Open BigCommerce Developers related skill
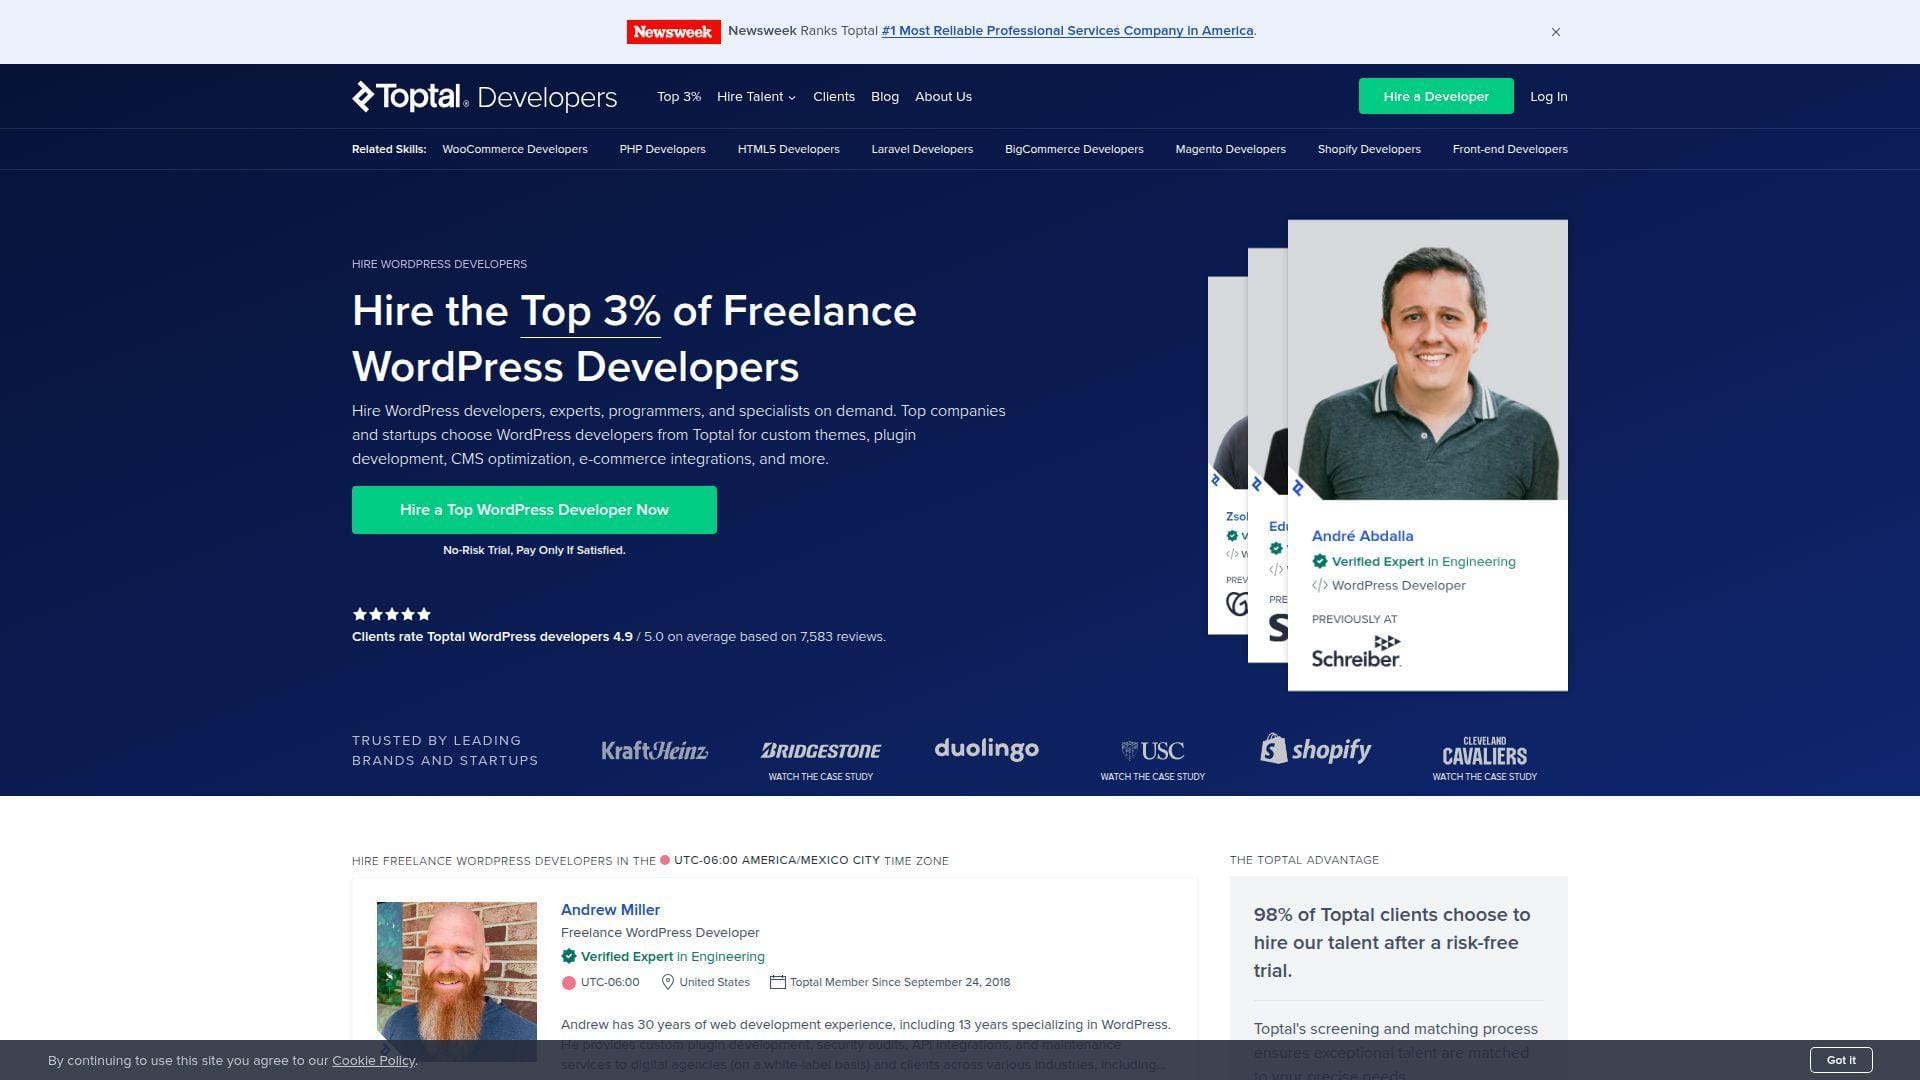The width and height of the screenshot is (1920, 1080). [x=1074, y=149]
